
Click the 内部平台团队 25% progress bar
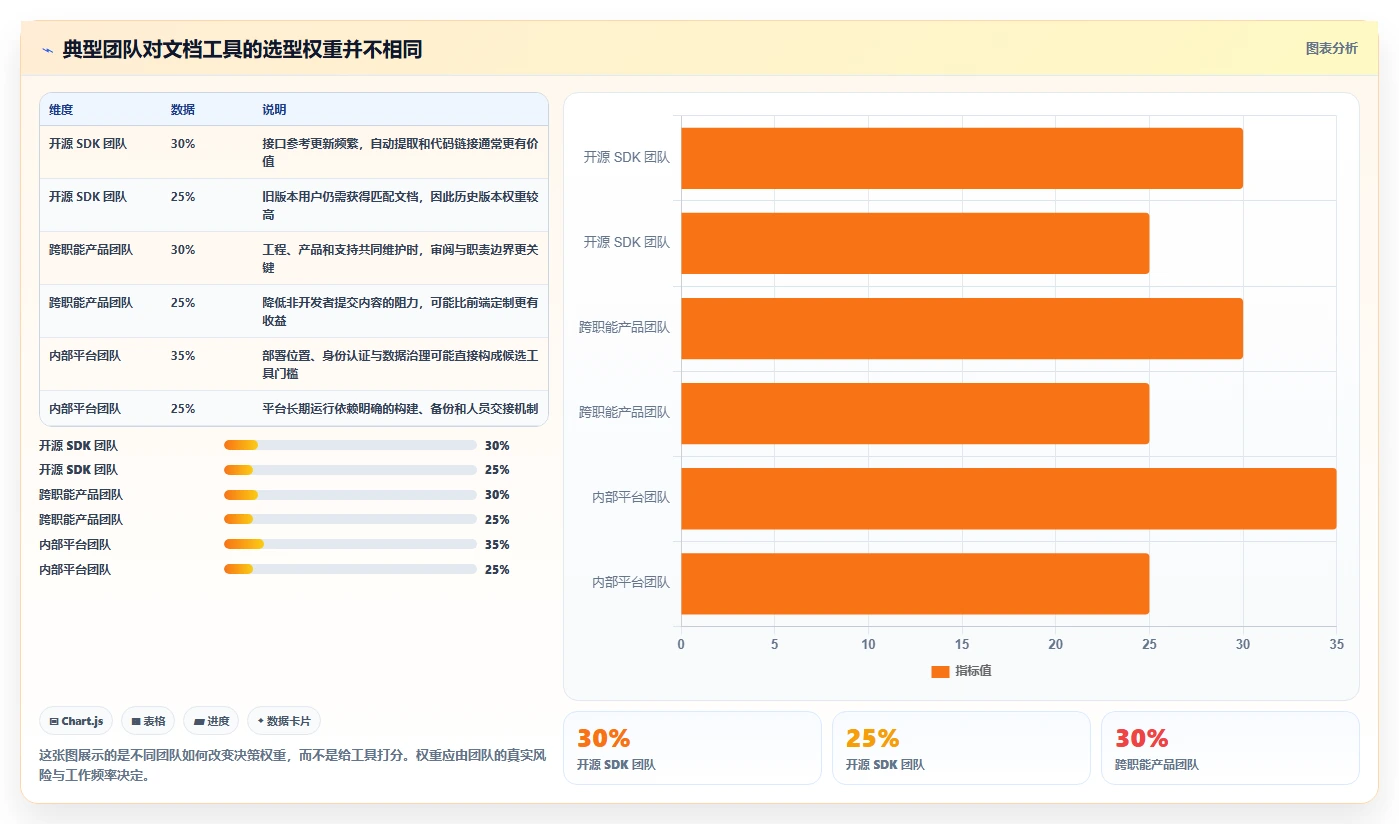(x=350, y=569)
